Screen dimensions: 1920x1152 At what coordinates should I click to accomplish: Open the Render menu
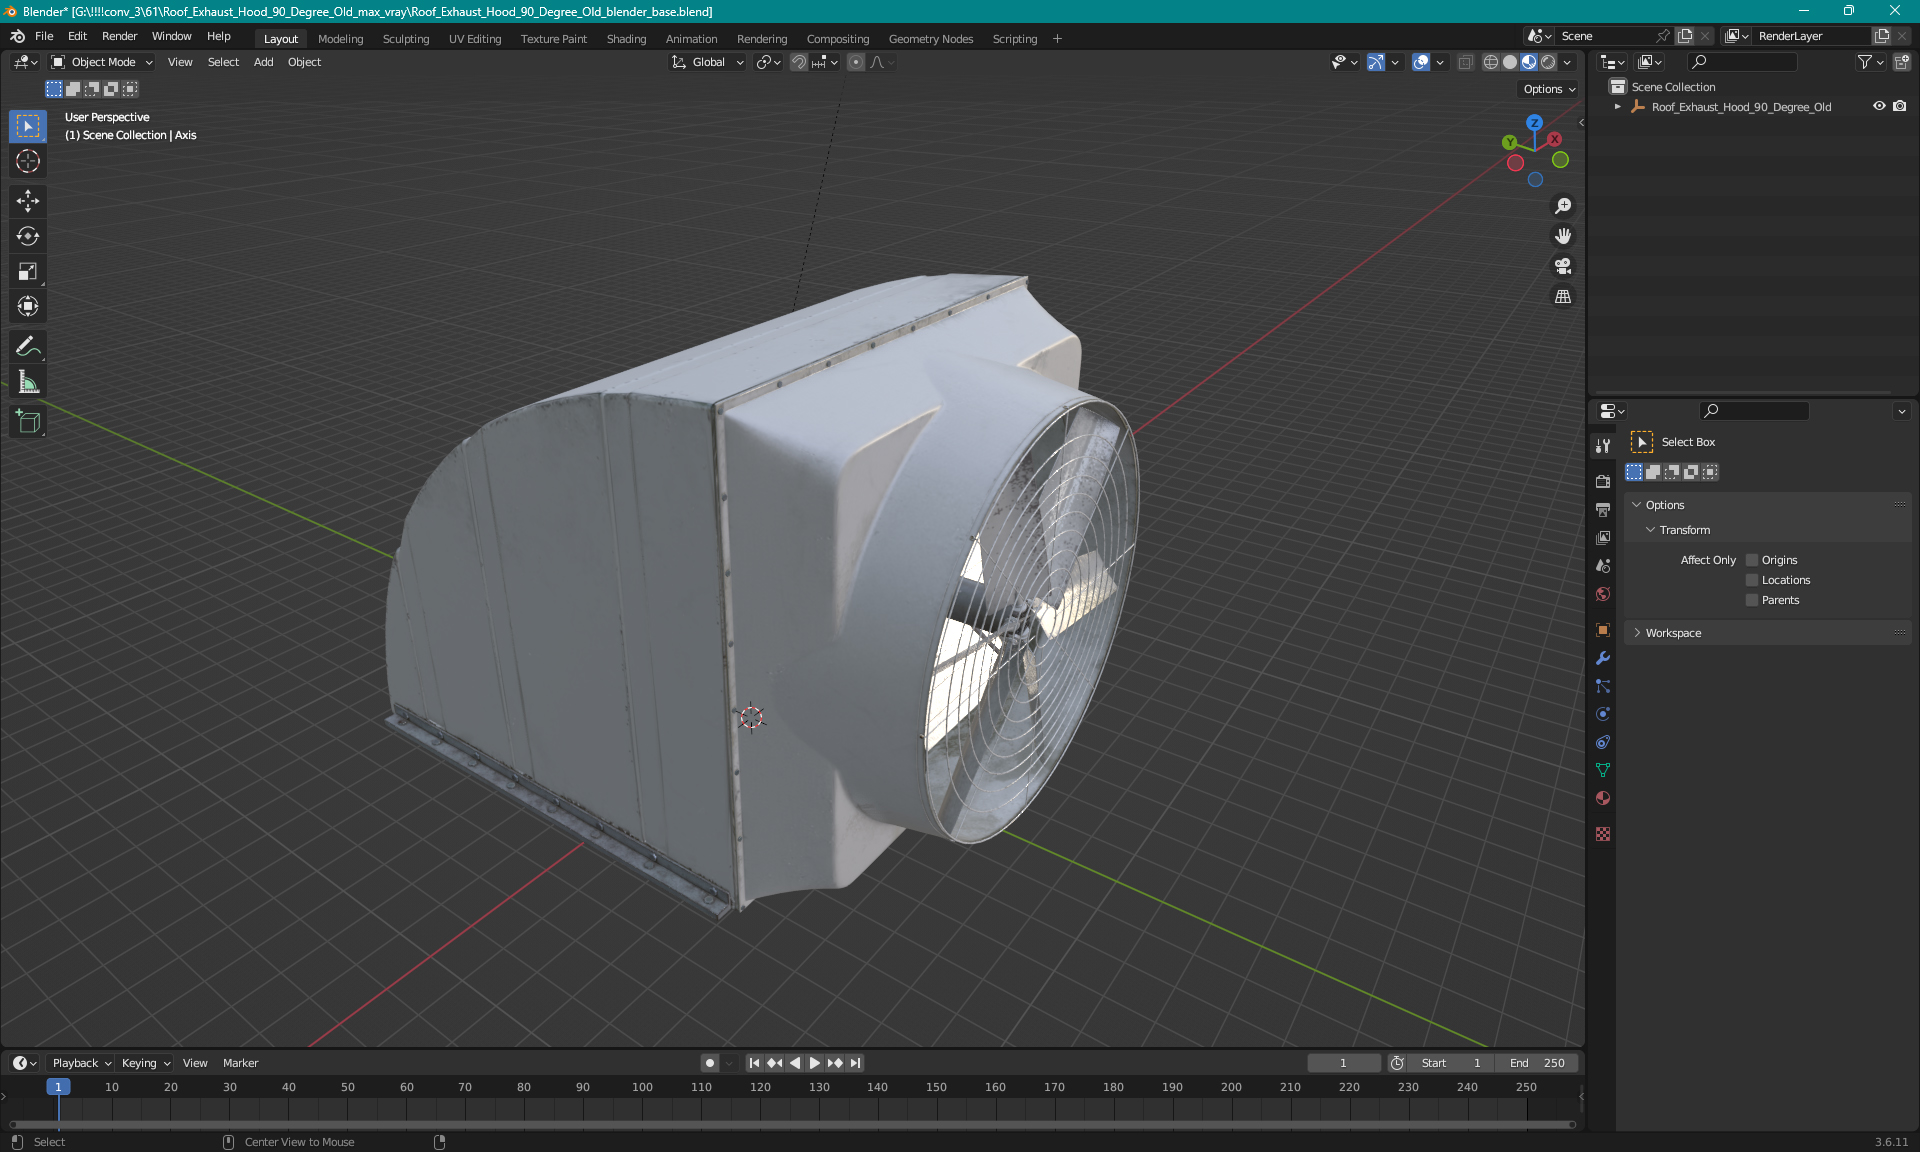(x=119, y=36)
